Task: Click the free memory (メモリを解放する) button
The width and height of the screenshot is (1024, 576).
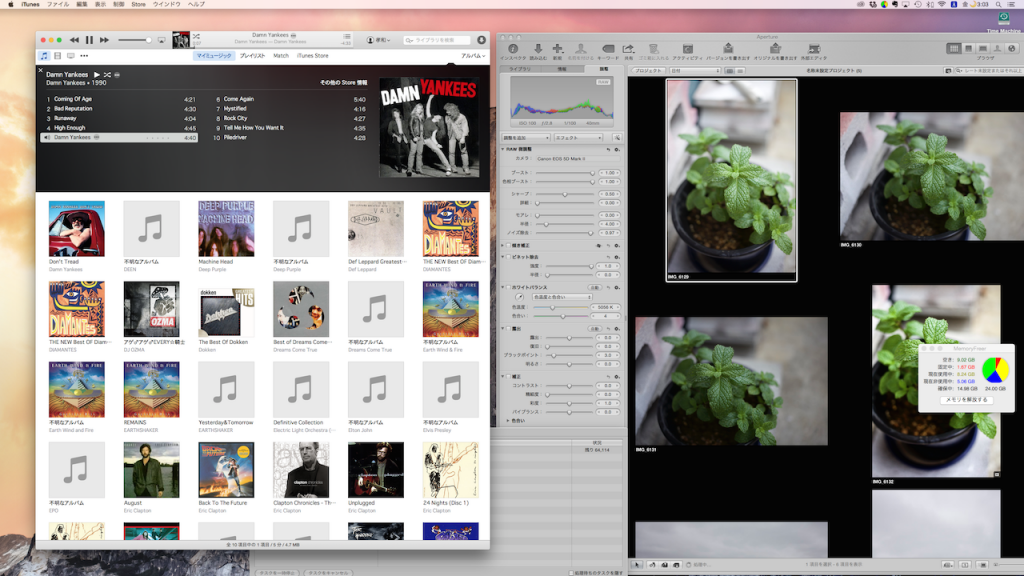Action: (966, 399)
